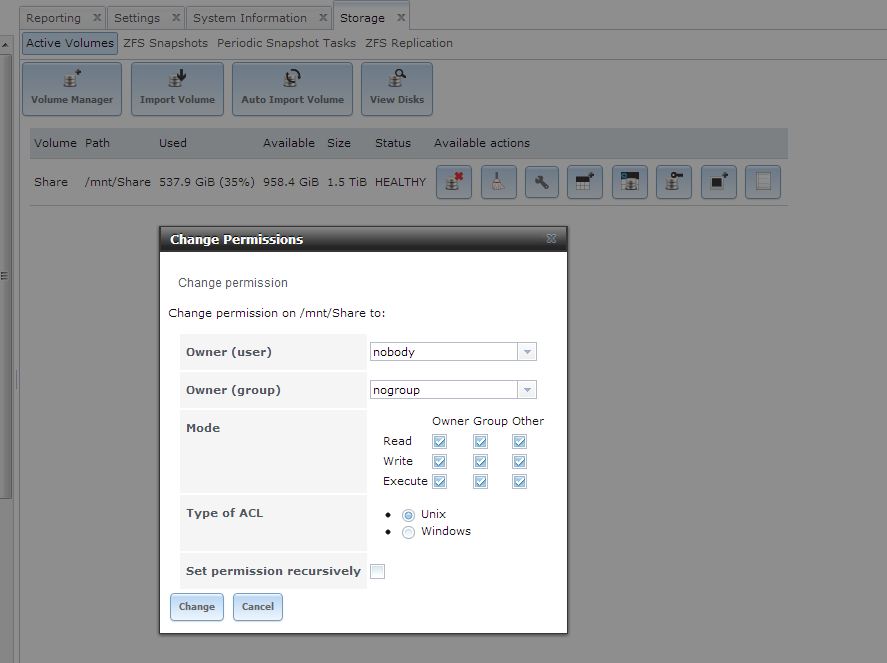Toggle the Group Execute permission checkbox
887x663 pixels.
pos(480,481)
